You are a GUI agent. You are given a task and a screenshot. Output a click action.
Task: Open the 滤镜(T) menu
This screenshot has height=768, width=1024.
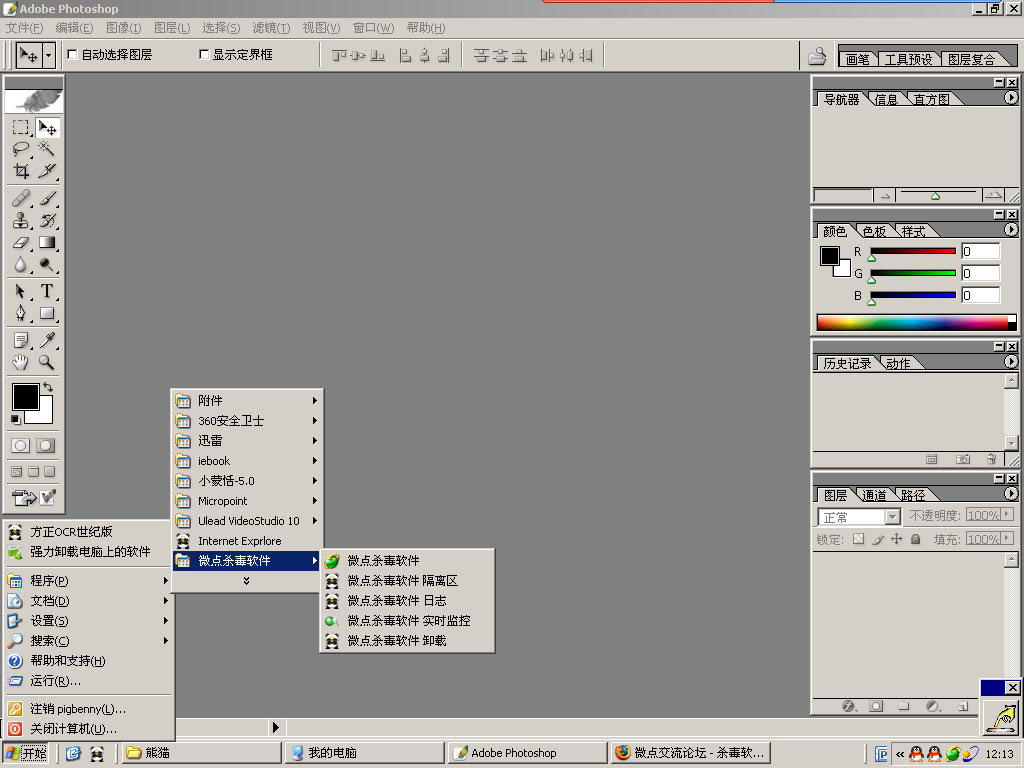[x=271, y=27]
